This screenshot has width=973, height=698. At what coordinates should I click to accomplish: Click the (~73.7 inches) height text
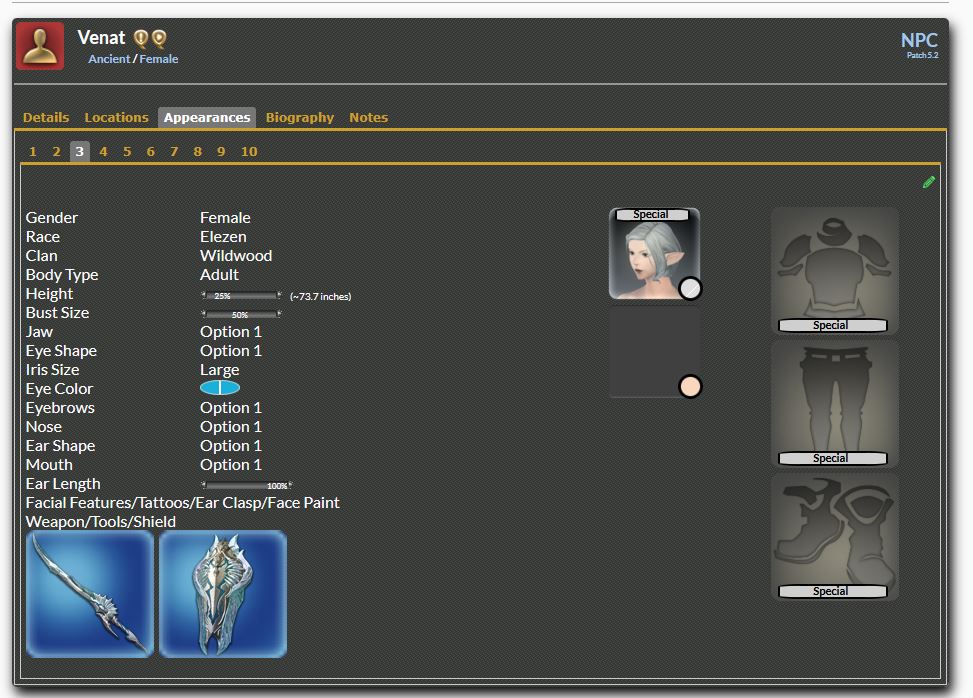click(x=320, y=297)
